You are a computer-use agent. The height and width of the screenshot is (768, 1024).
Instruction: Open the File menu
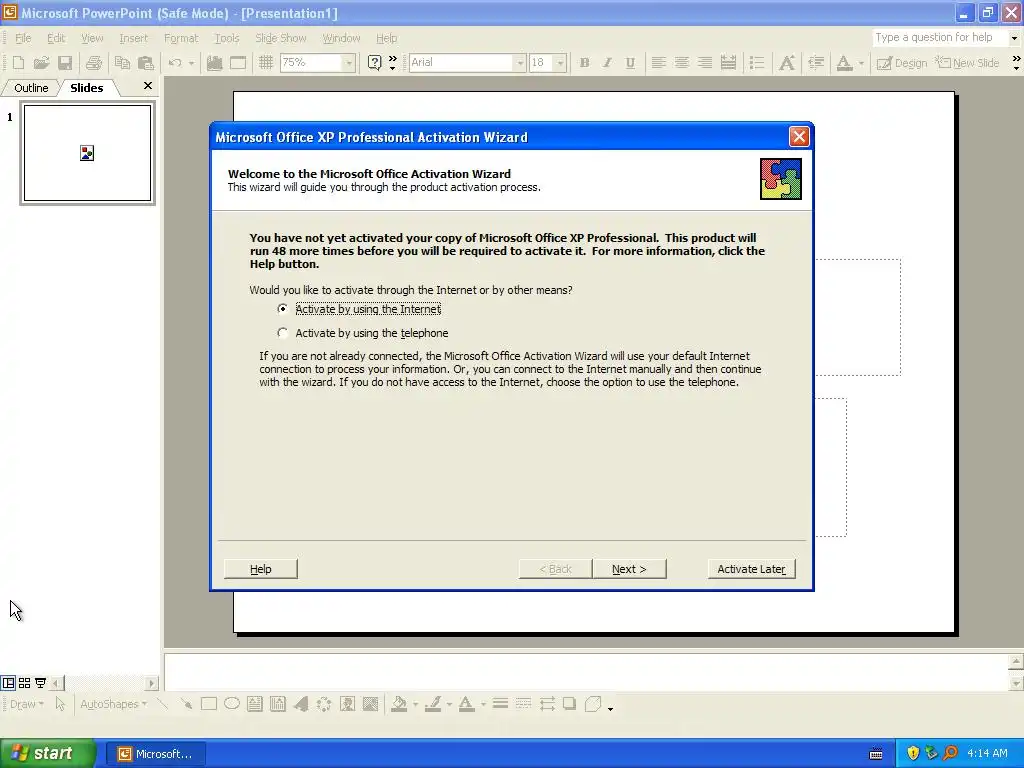23,38
